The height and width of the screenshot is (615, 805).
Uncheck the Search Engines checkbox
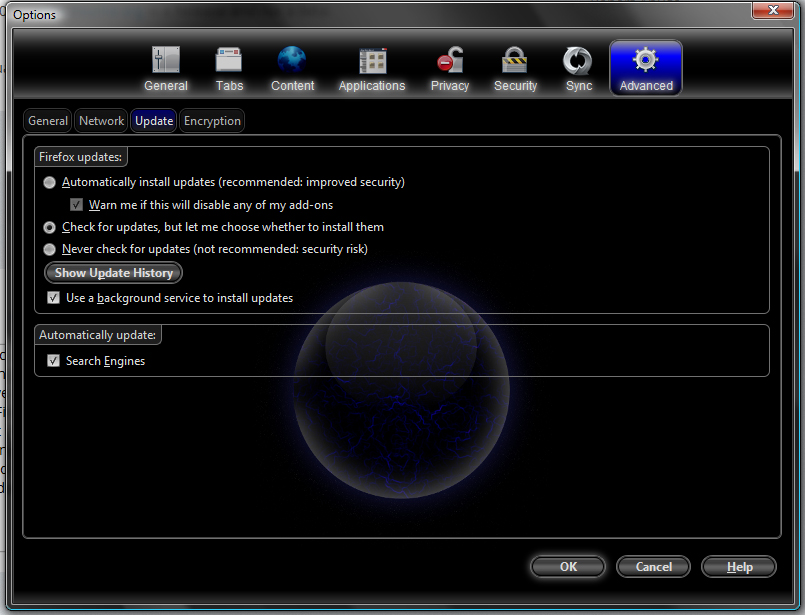pos(54,361)
